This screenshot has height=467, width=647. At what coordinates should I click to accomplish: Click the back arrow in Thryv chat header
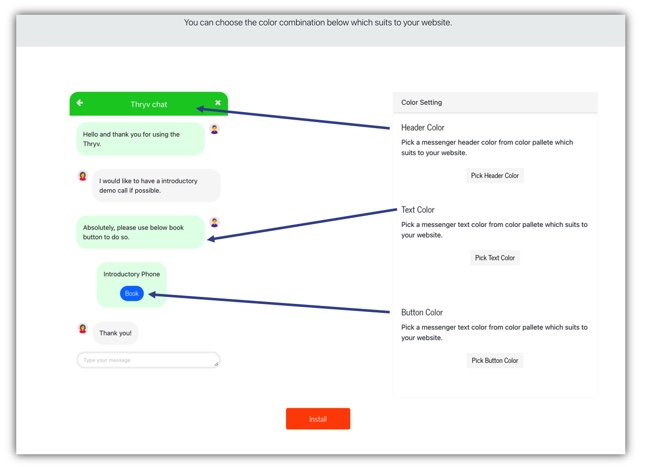[x=80, y=103]
